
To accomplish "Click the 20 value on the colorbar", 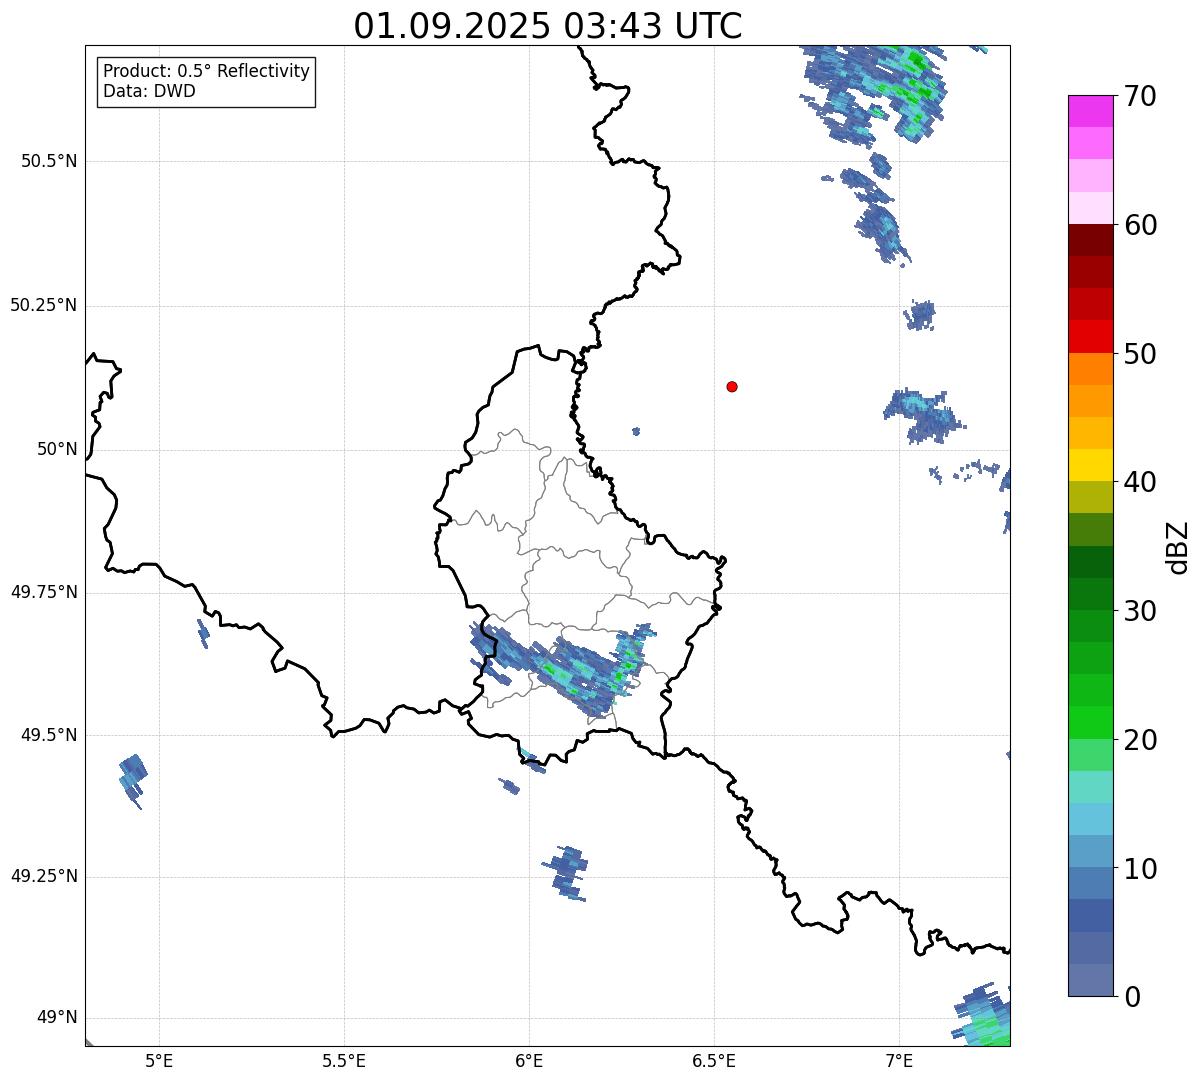I will click(x=1140, y=740).
